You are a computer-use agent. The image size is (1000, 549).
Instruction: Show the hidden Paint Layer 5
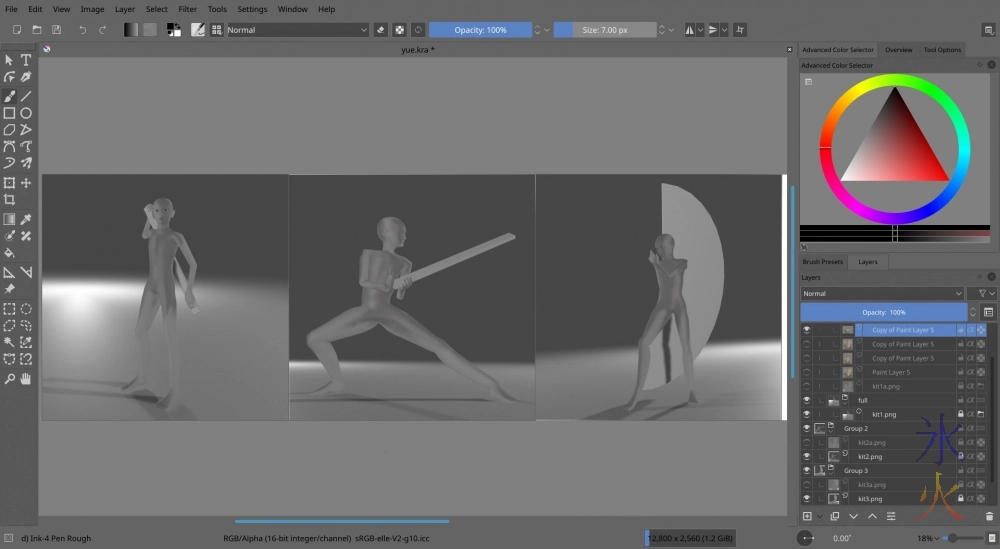[x=807, y=372]
